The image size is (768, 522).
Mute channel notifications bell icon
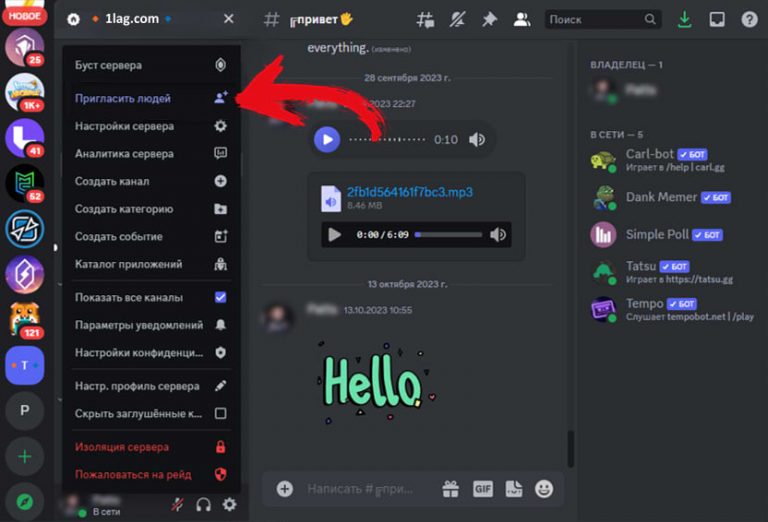[x=458, y=19]
